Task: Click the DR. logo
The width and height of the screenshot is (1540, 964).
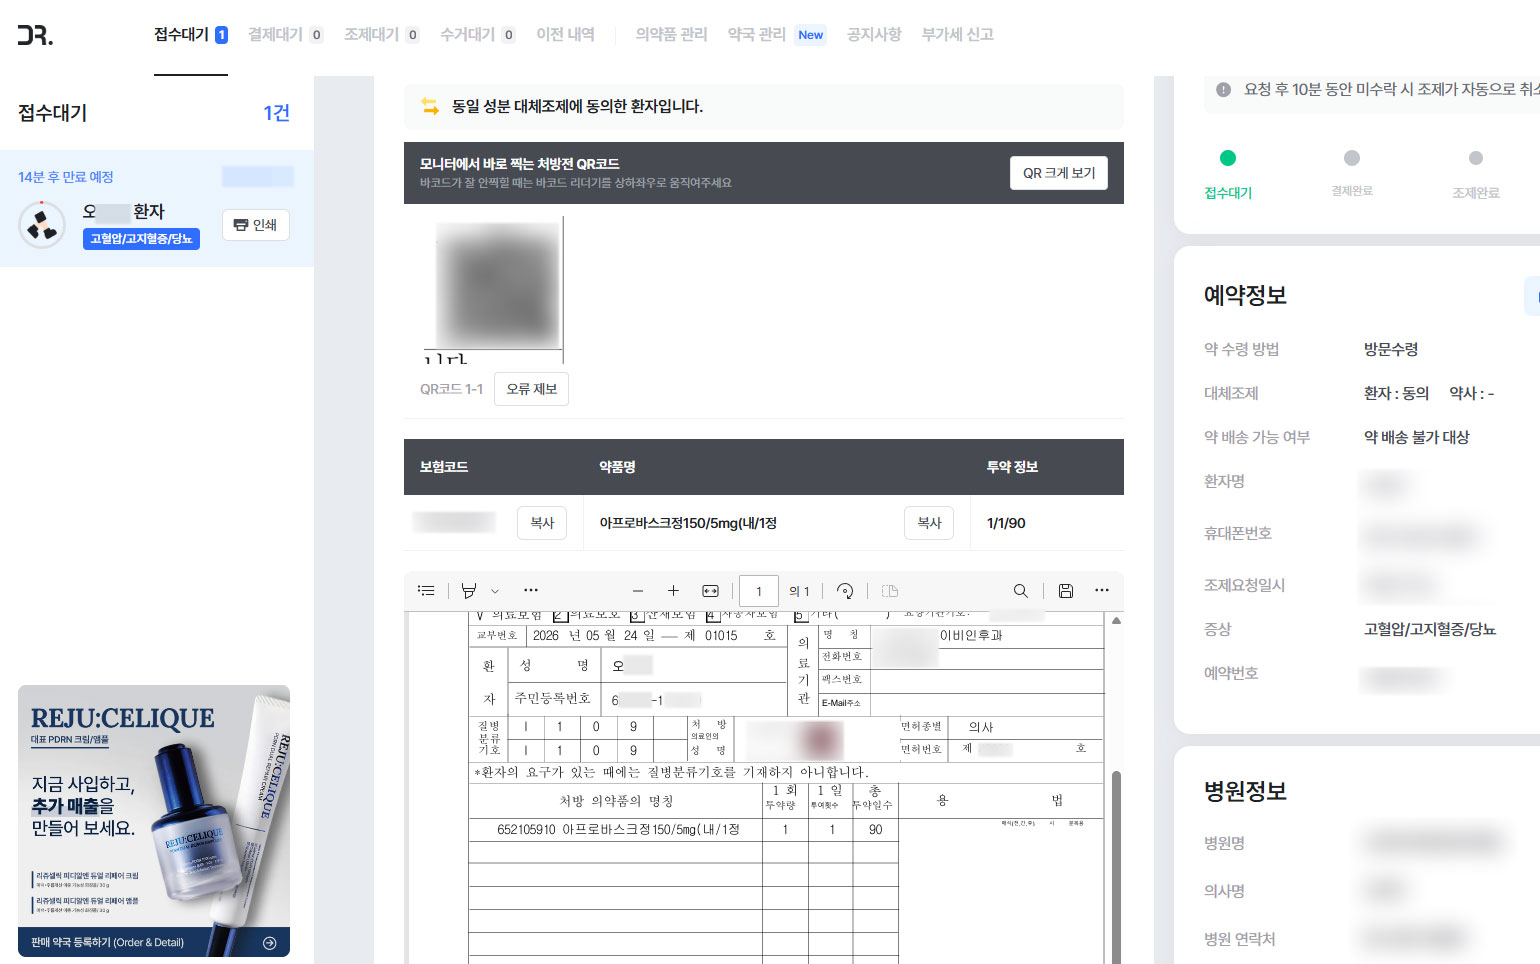Action: click(35, 35)
